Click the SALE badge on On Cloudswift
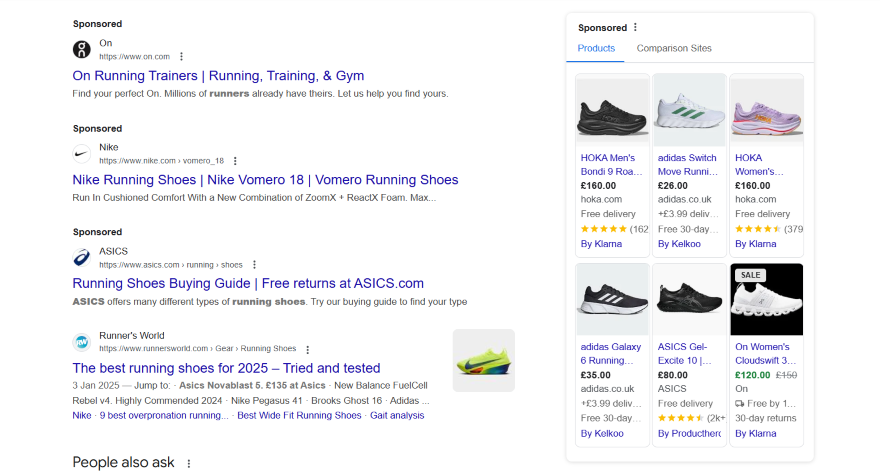 coord(750,275)
